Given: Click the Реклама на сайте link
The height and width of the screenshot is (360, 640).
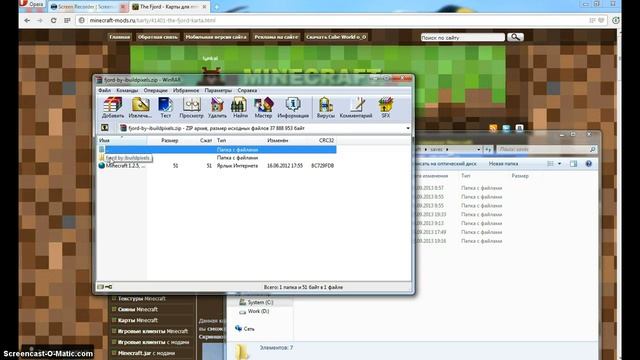Looking at the screenshot, I should pos(276,37).
